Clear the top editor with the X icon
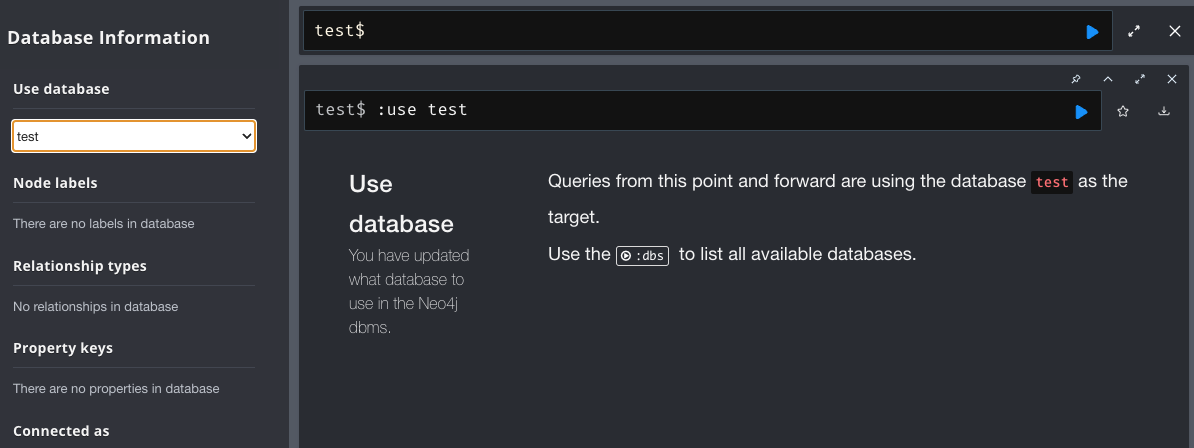Viewport: 1194px width, 448px height. coord(1174,31)
